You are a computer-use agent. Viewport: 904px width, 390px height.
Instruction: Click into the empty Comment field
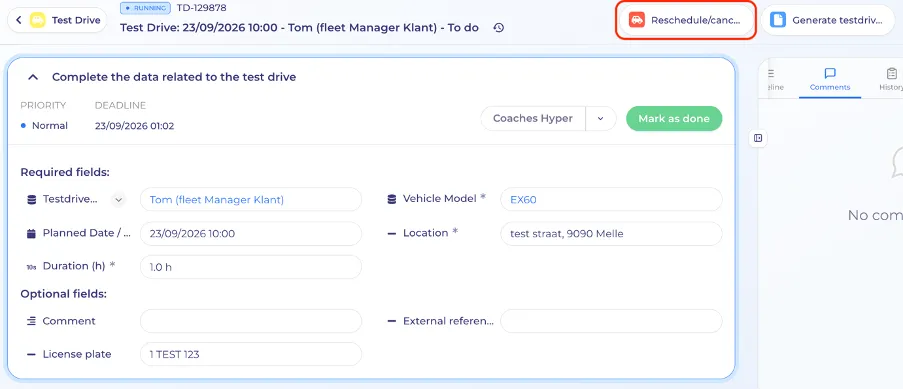(x=251, y=321)
